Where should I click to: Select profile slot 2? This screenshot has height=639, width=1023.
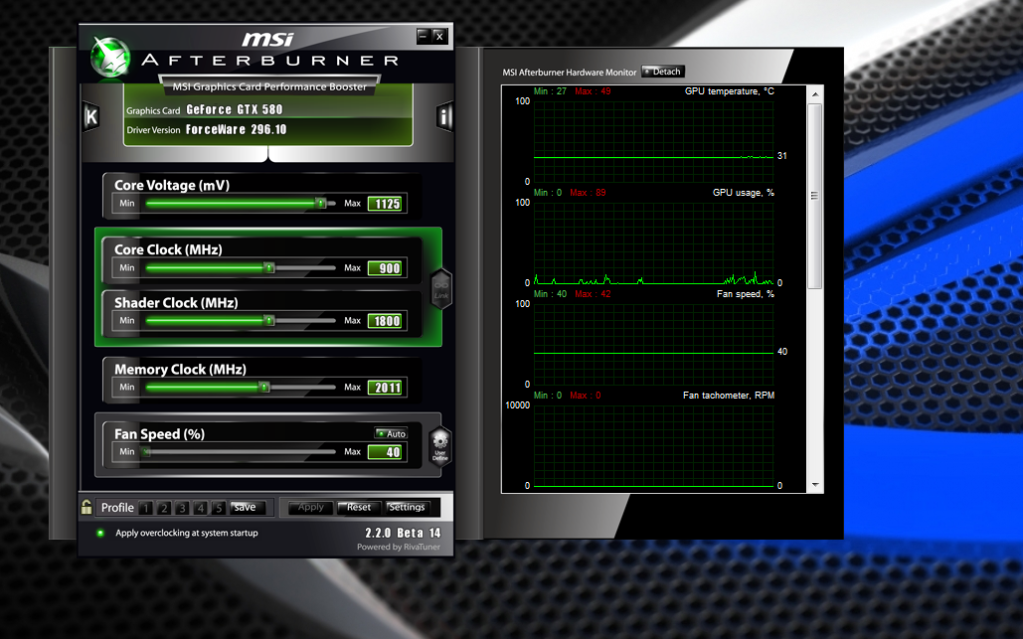pyautogui.click(x=164, y=508)
